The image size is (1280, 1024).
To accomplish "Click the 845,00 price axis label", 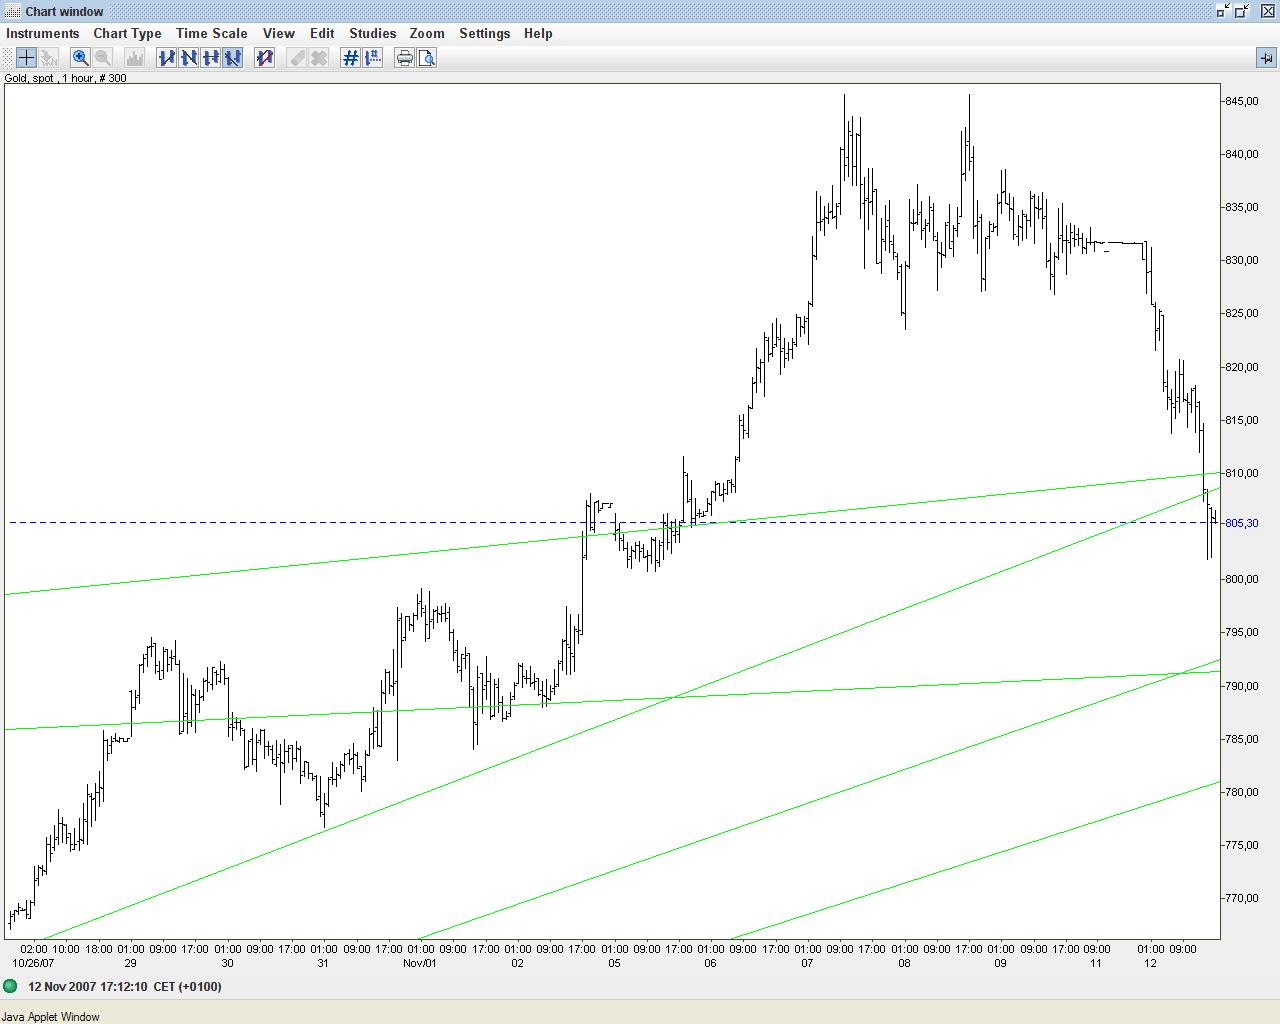I will tap(1241, 101).
